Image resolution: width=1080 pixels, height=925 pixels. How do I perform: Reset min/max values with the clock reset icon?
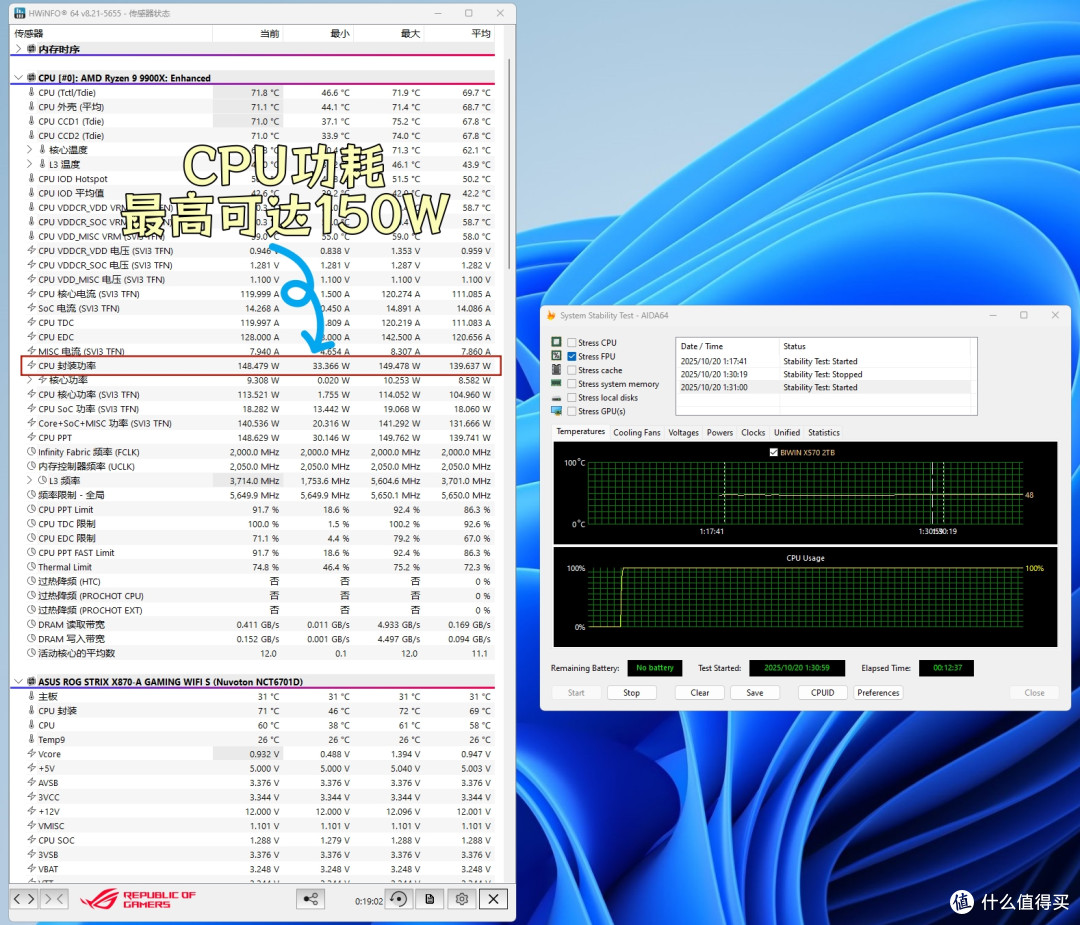[x=398, y=899]
